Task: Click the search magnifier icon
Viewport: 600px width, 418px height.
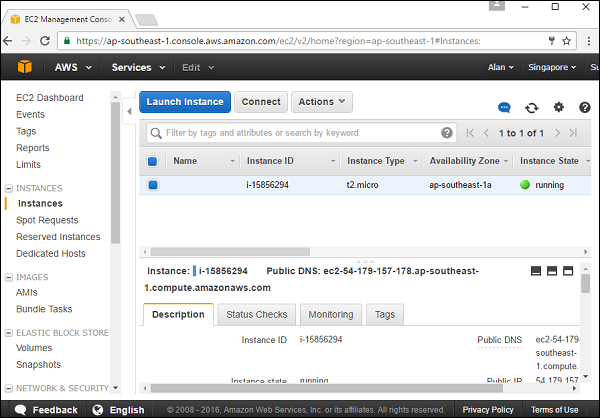Action: pos(156,133)
